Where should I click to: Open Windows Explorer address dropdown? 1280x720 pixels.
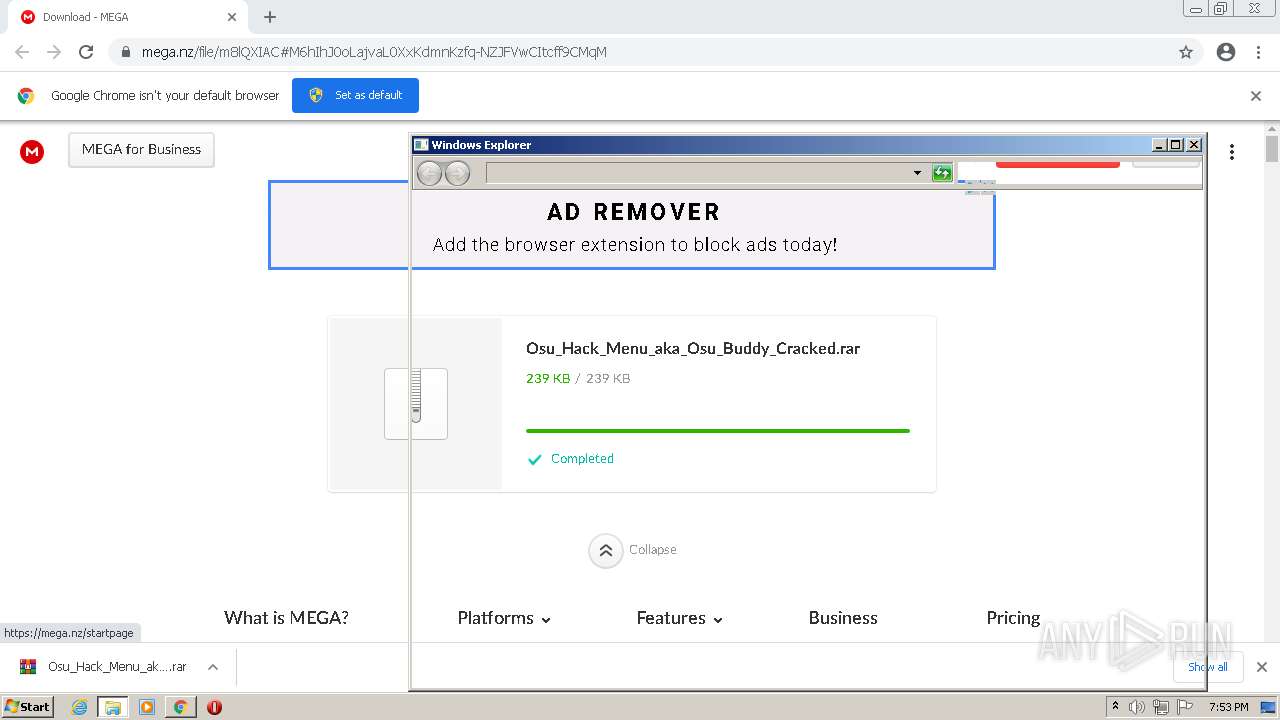(917, 173)
